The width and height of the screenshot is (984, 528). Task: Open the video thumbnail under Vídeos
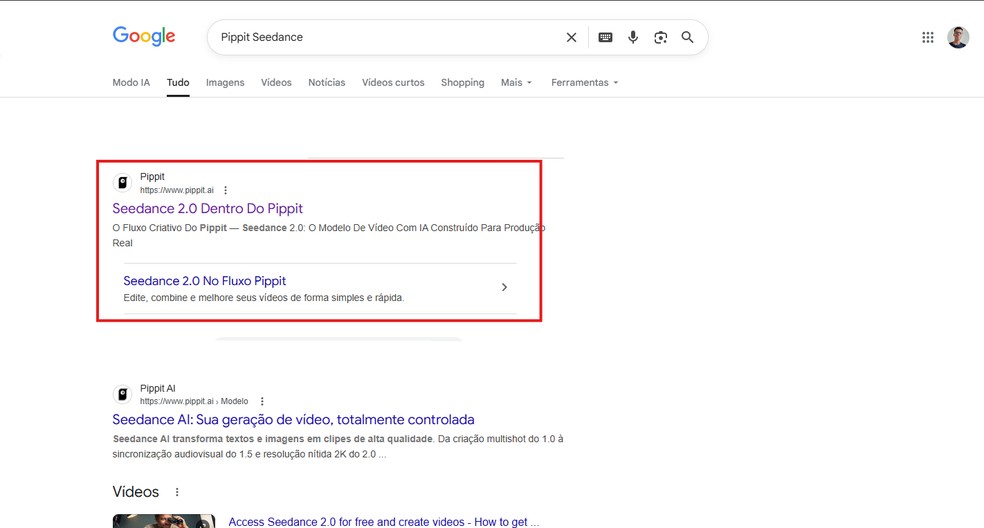pos(164,521)
